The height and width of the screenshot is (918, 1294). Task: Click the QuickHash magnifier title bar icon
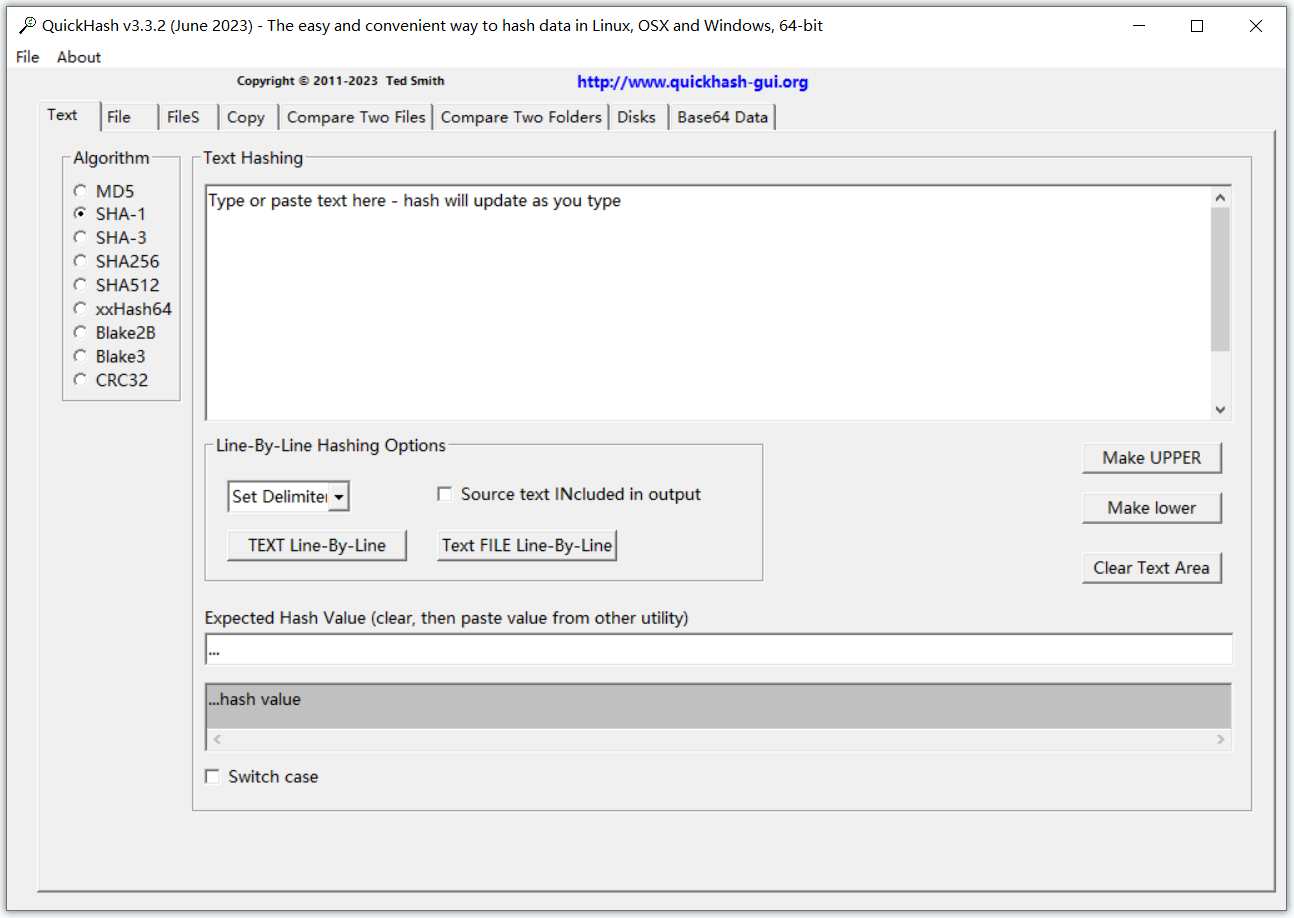point(27,26)
